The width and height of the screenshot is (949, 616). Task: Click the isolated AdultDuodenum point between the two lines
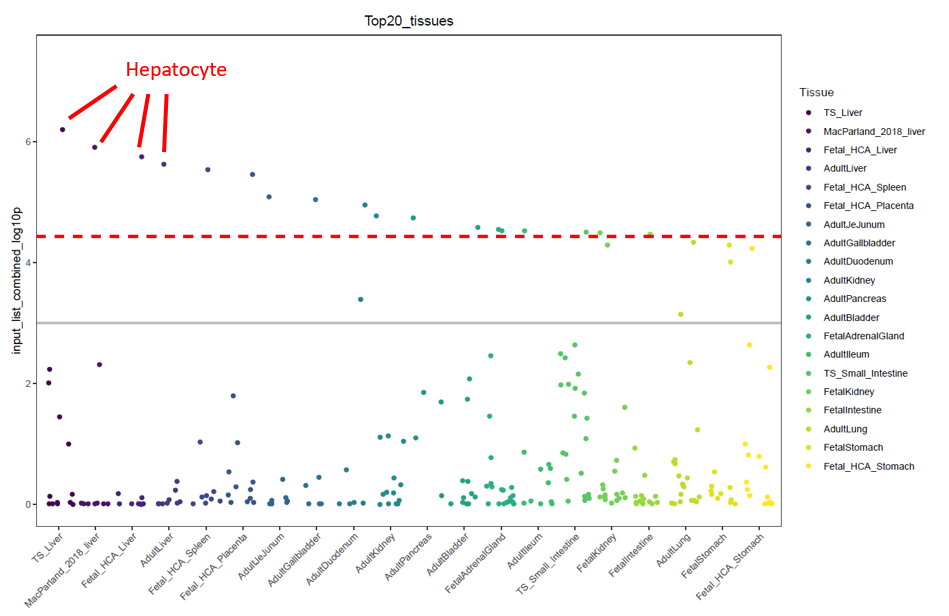point(361,300)
